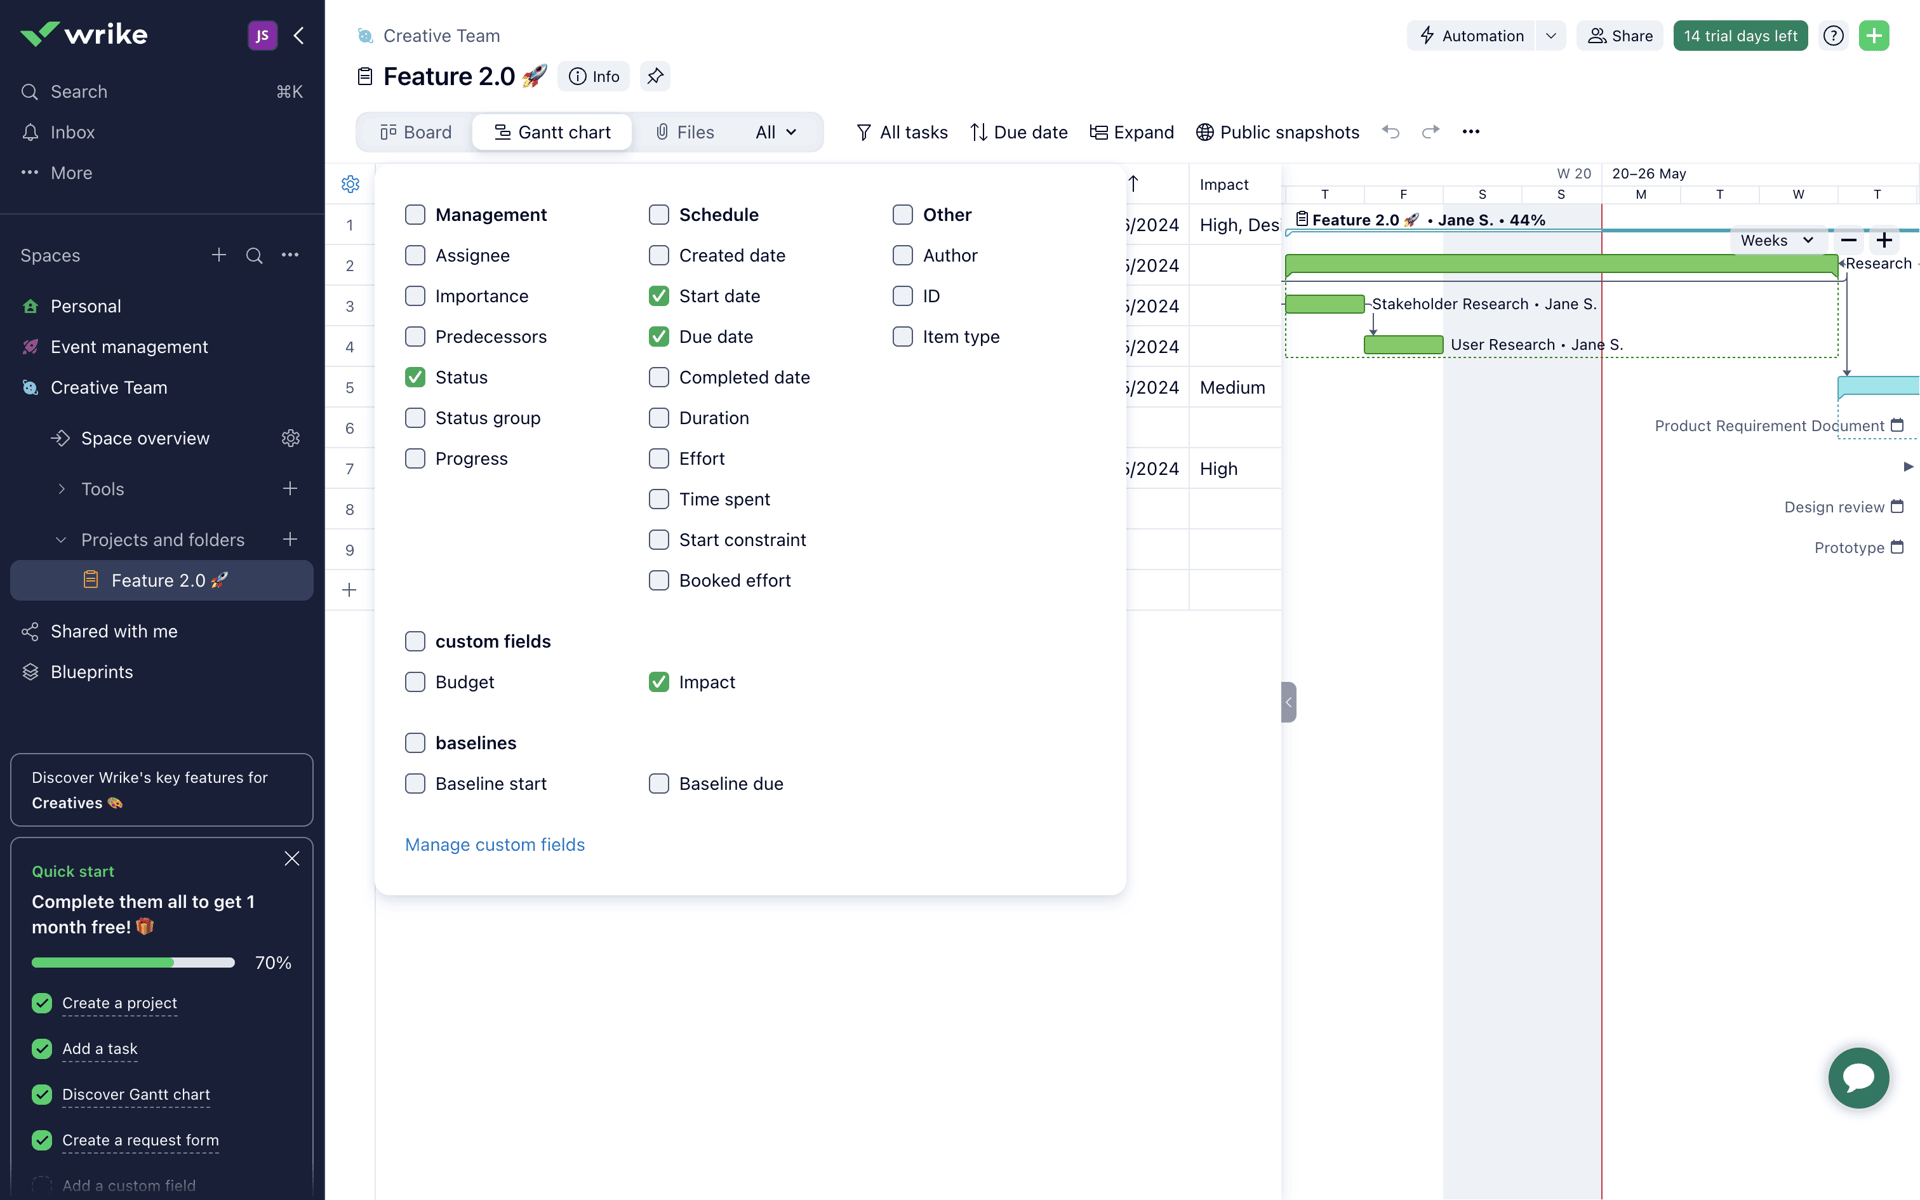
Task: Open the JS user avatar menu
Action: click(x=262, y=36)
